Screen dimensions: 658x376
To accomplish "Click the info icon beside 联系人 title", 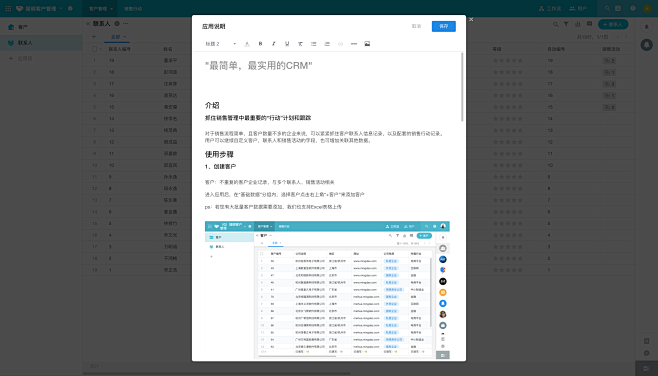I will pyautogui.click(x=117, y=24).
